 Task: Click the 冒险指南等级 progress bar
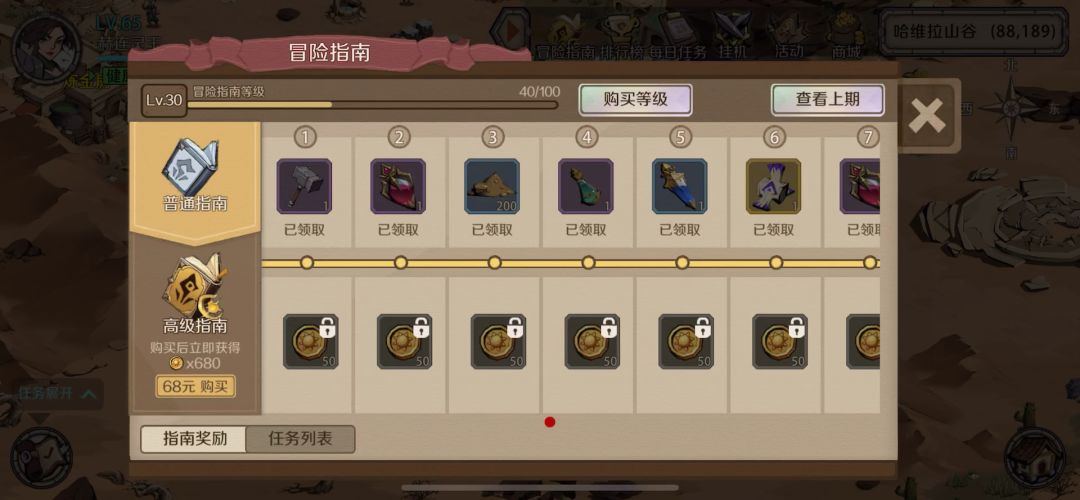373,105
